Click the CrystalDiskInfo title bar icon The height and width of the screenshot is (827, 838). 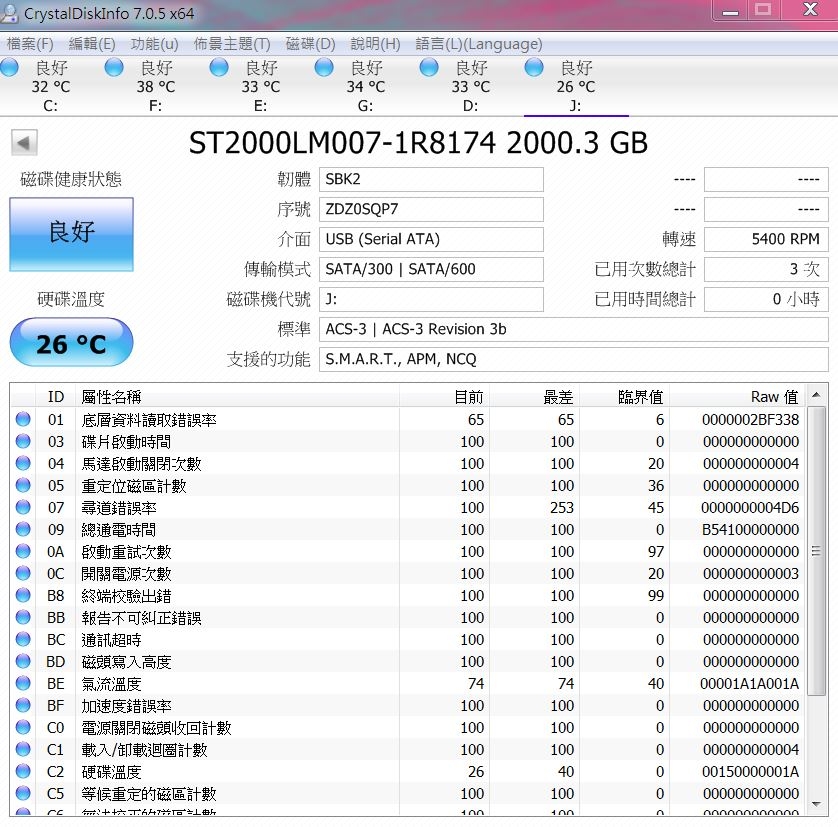pos(10,13)
